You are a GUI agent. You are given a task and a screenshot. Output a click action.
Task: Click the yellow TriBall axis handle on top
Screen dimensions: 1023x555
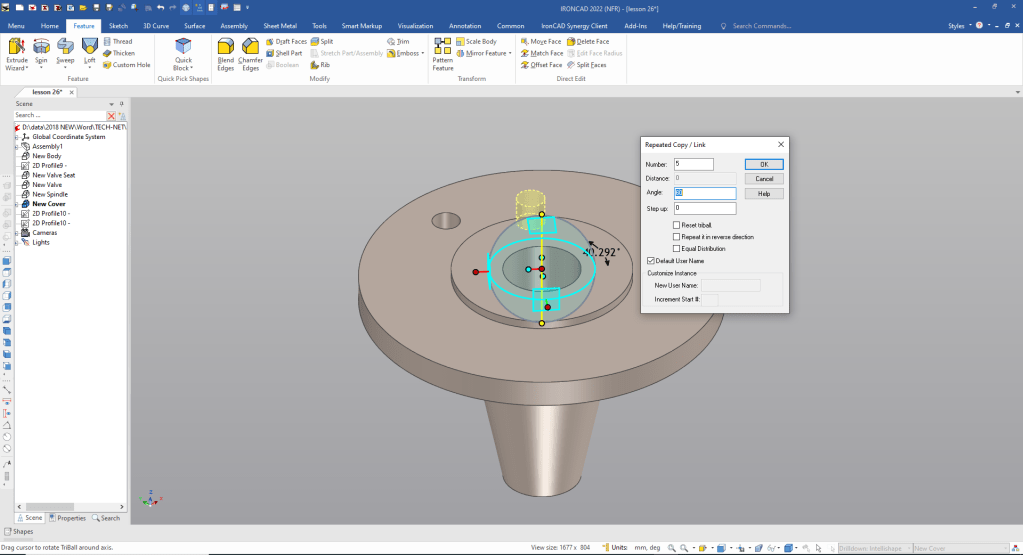[542, 214]
